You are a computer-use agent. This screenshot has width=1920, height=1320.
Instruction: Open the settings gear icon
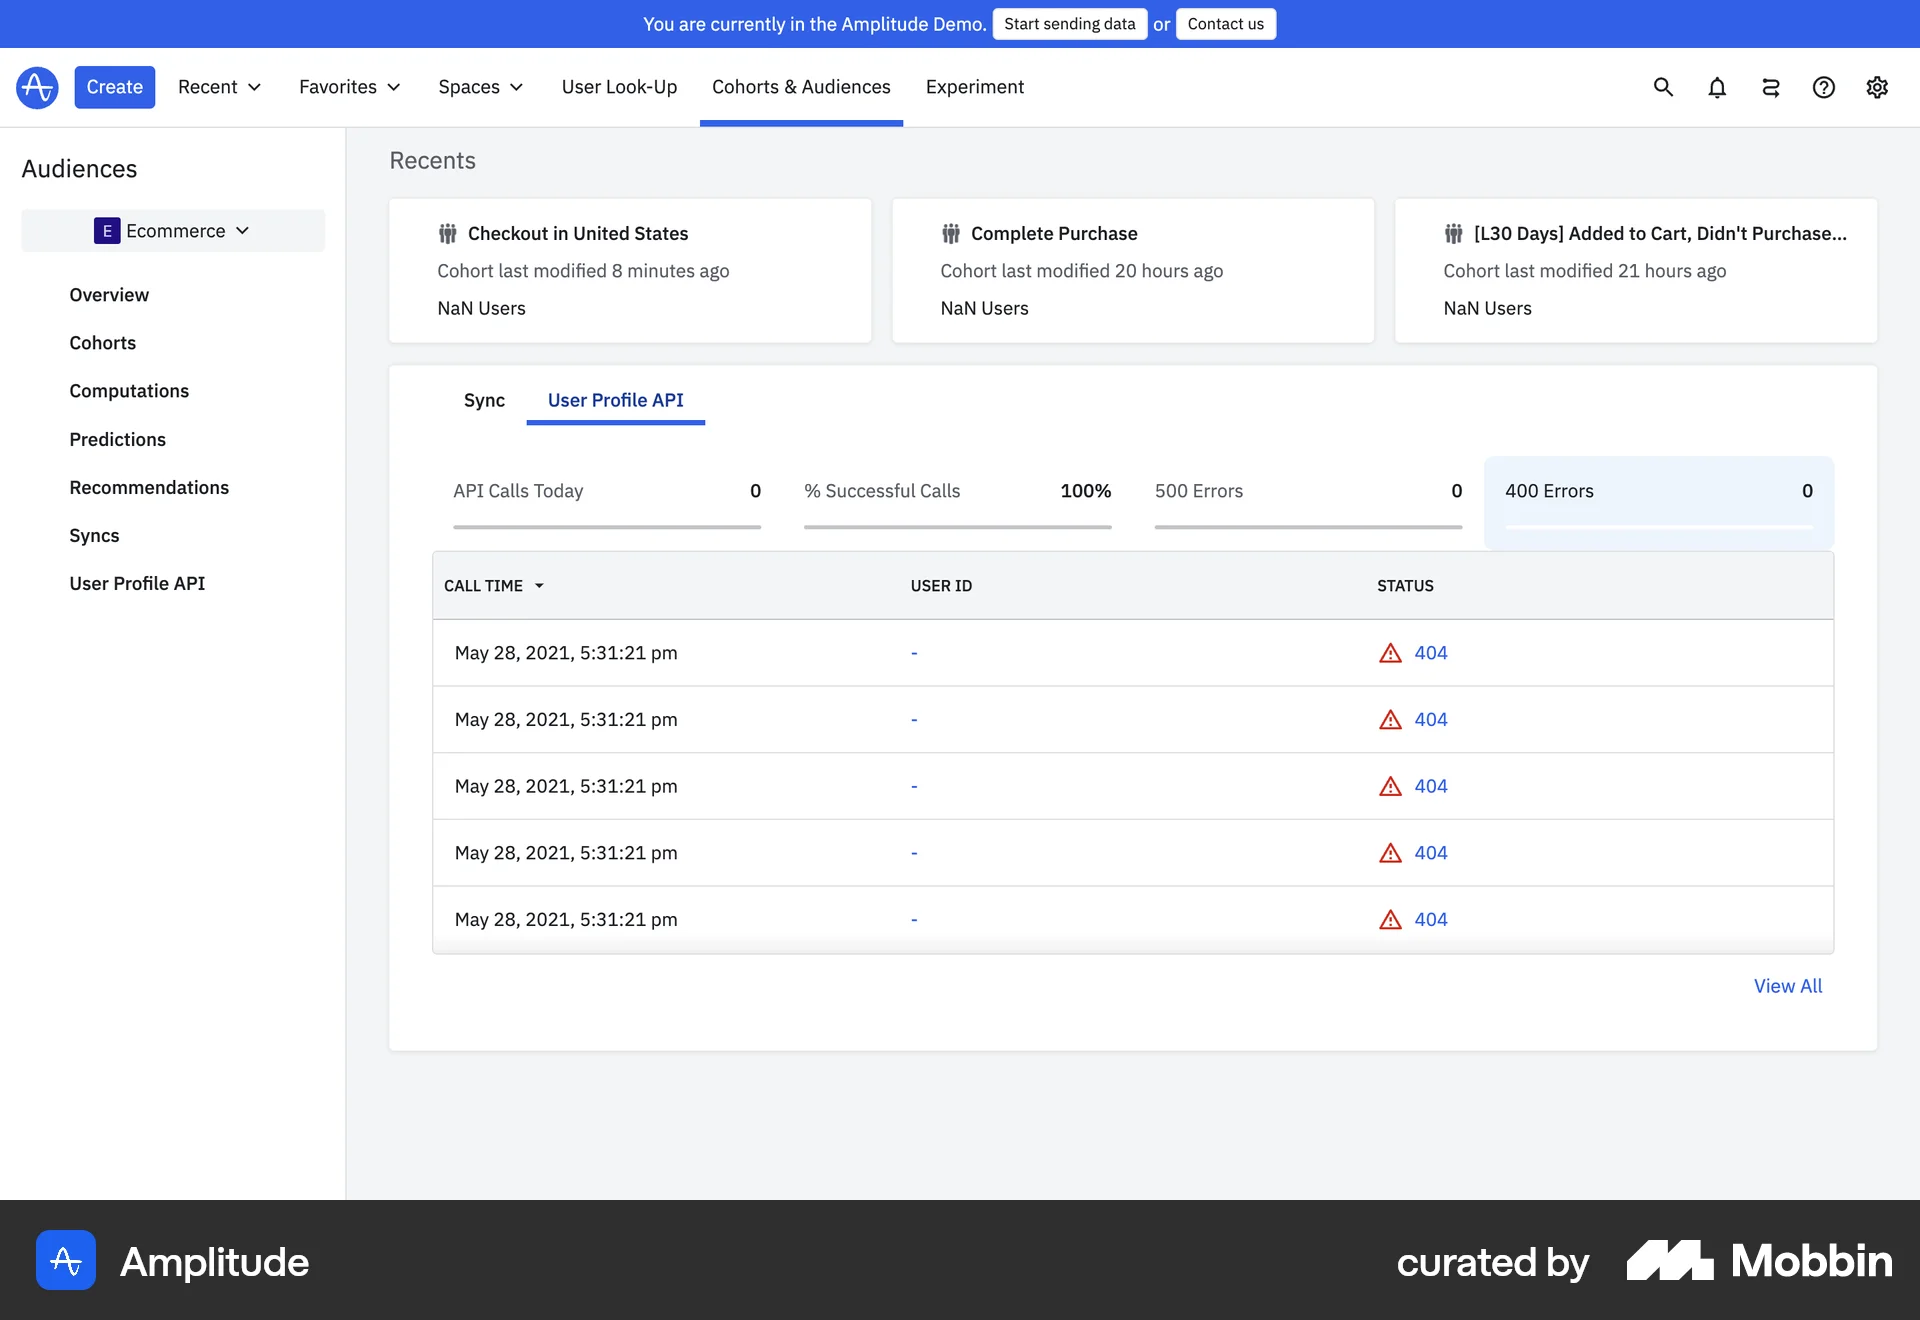click(1877, 88)
